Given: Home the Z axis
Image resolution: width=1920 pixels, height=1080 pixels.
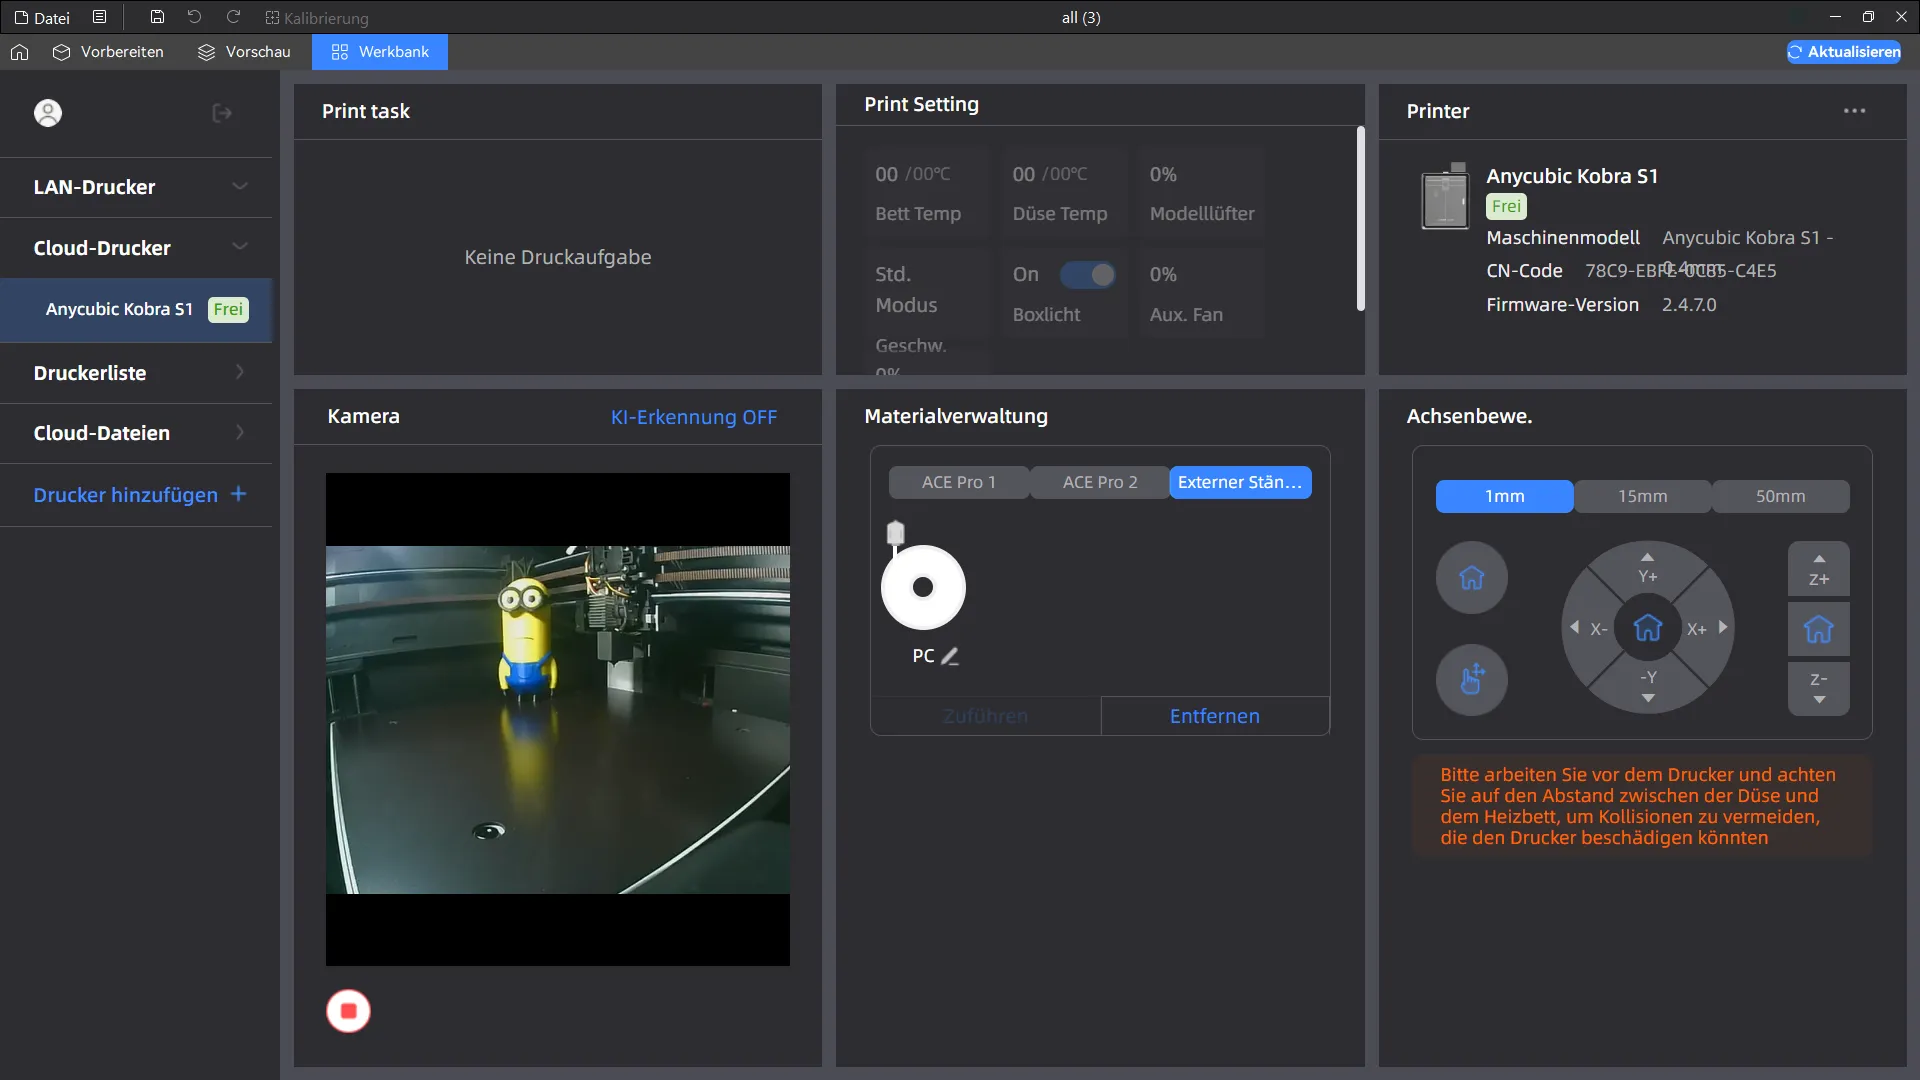Looking at the screenshot, I should click(x=1818, y=629).
